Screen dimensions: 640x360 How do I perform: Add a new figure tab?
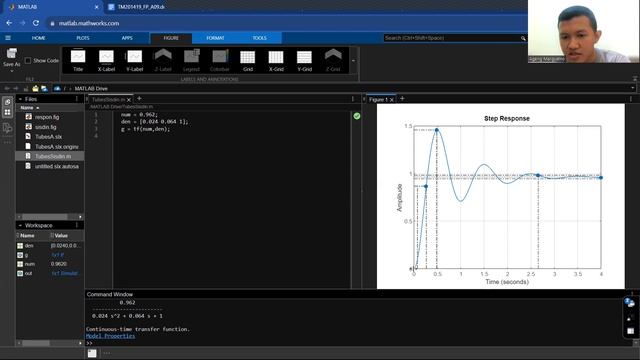click(402, 98)
